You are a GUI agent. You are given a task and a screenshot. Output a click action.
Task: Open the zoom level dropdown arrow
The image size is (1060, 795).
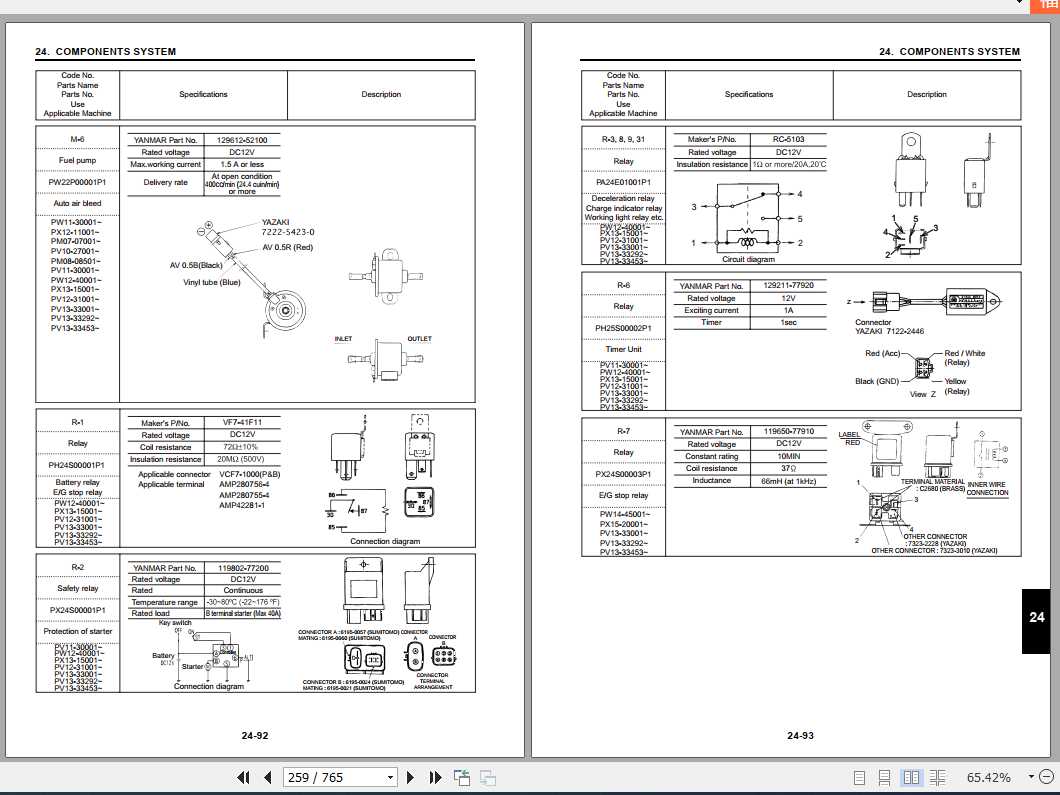1031,777
